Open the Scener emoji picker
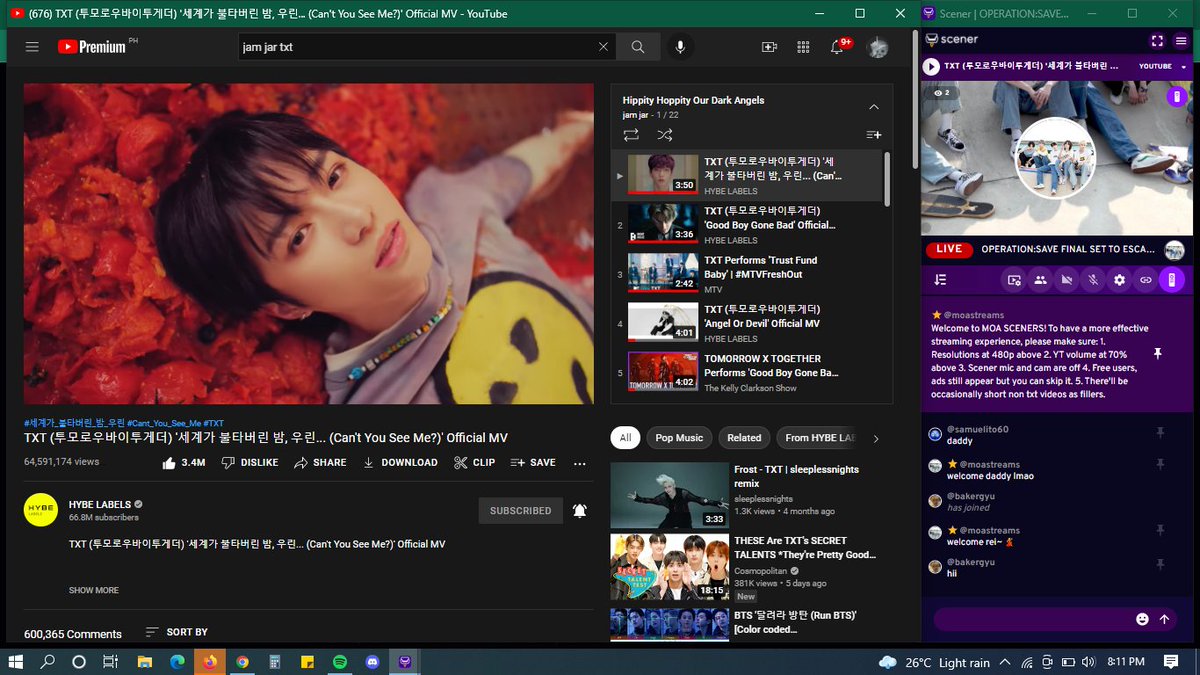The width and height of the screenshot is (1200, 675). pyautogui.click(x=1142, y=619)
